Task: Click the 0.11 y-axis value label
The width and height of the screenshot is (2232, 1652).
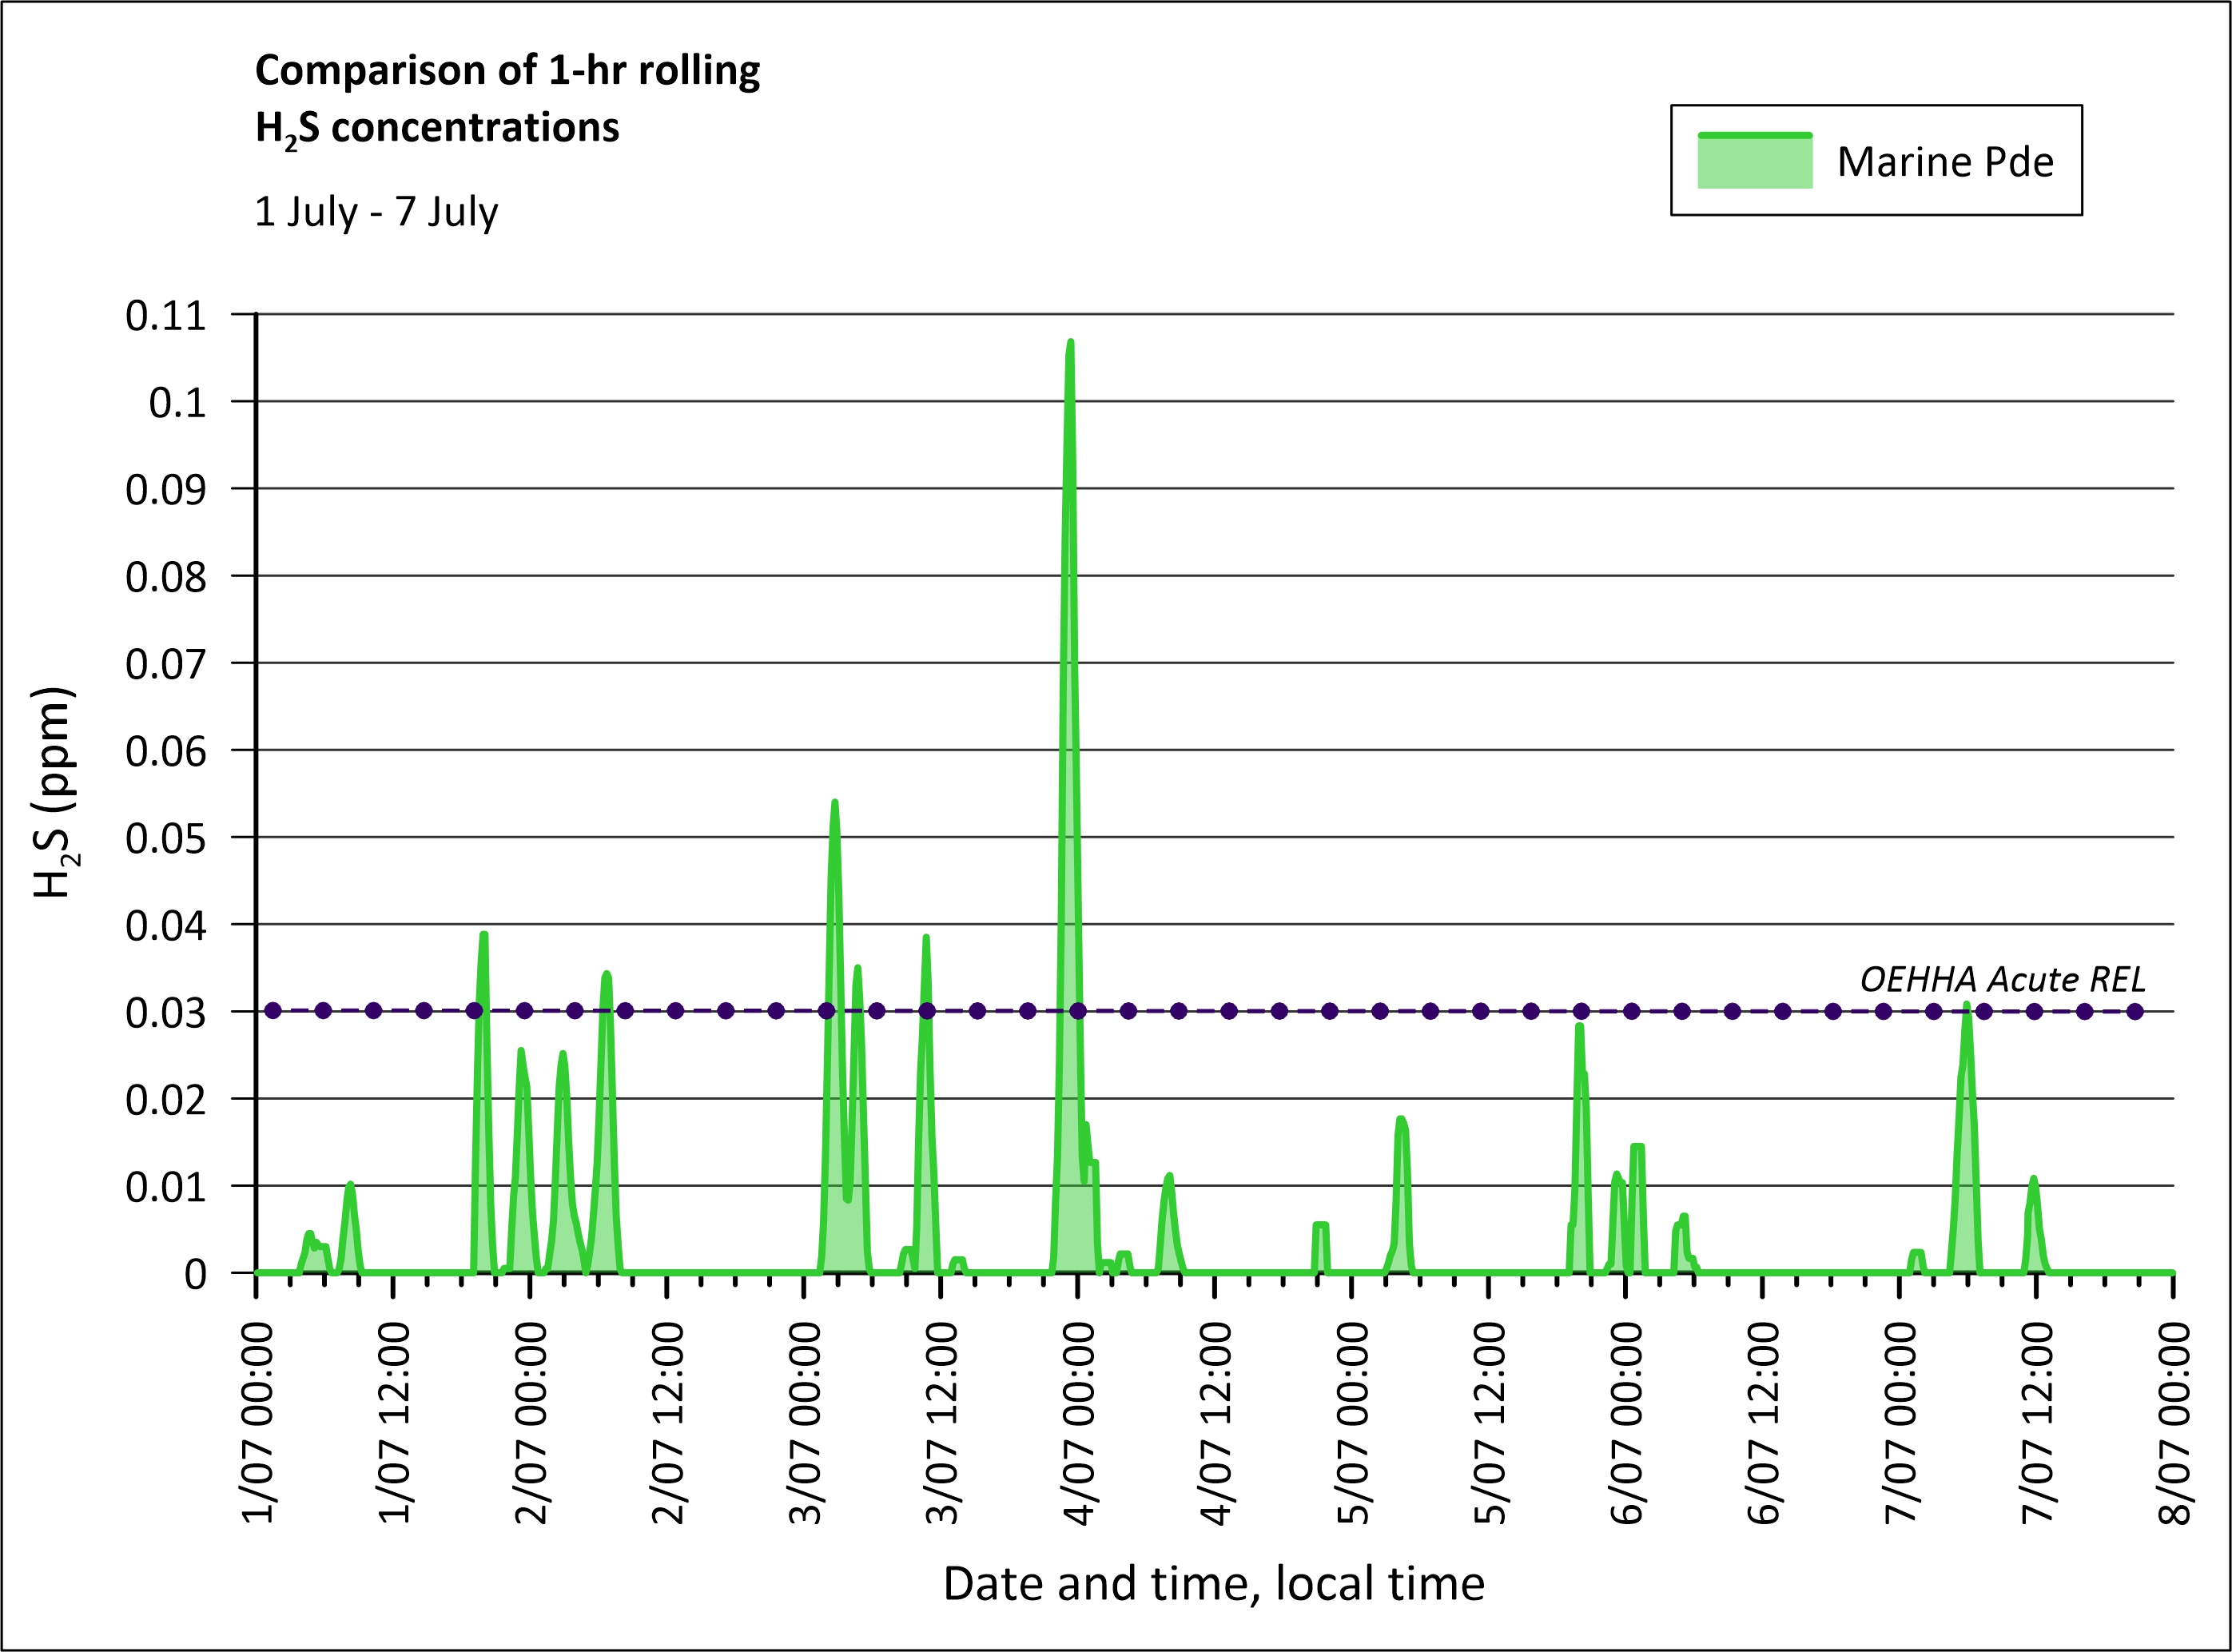Action: pyautogui.click(x=166, y=316)
